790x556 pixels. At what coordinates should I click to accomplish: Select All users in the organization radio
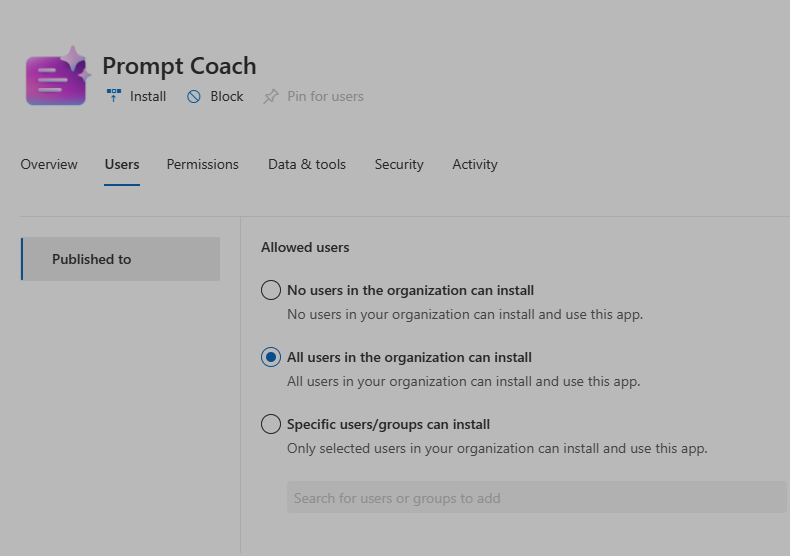[x=271, y=357]
